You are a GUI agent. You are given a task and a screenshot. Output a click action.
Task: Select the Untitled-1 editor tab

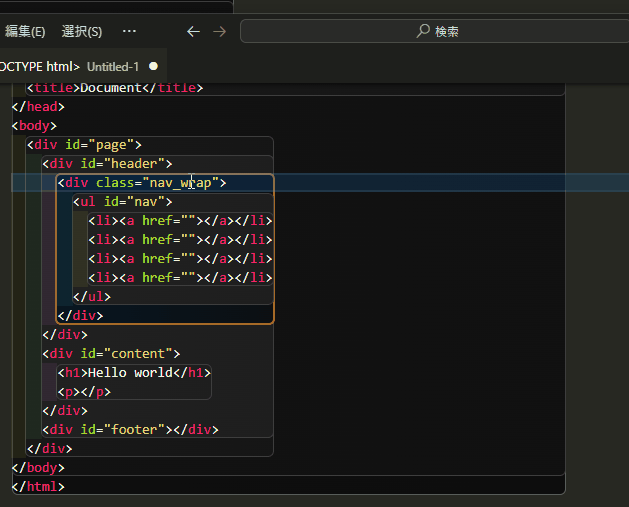click(x=112, y=66)
